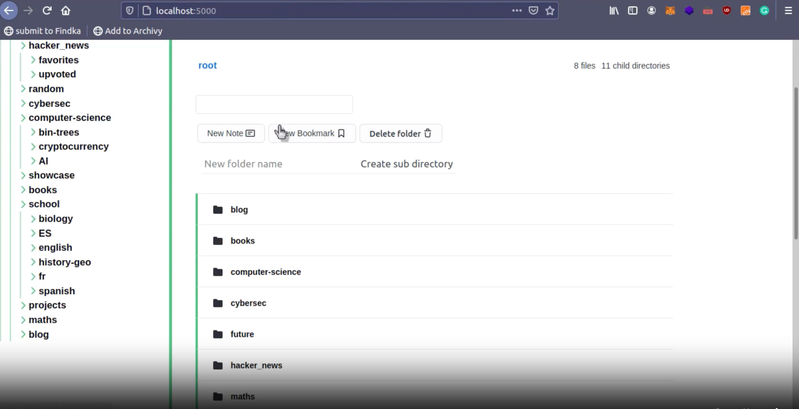Image resolution: width=799 pixels, height=409 pixels.
Task: Bookmark page with the star icon
Action: pos(550,10)
